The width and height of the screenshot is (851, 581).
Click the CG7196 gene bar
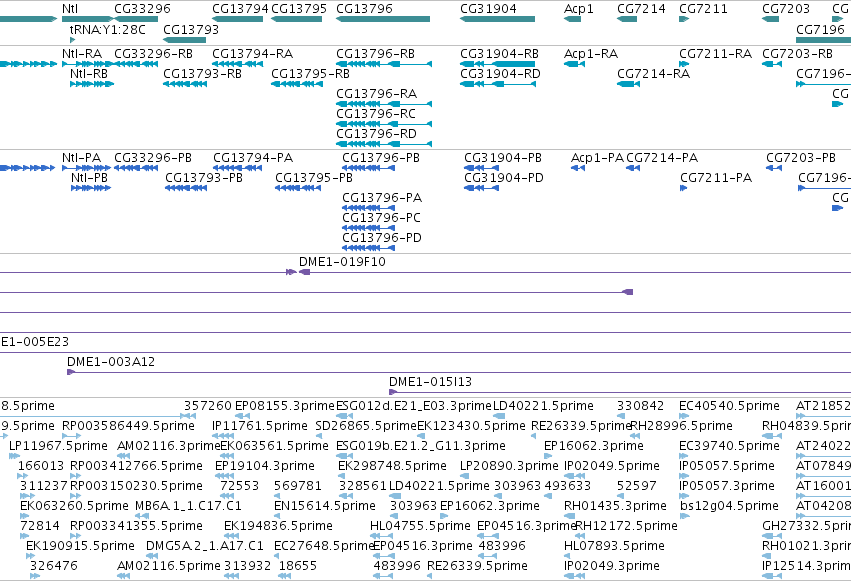click(823, 40)
